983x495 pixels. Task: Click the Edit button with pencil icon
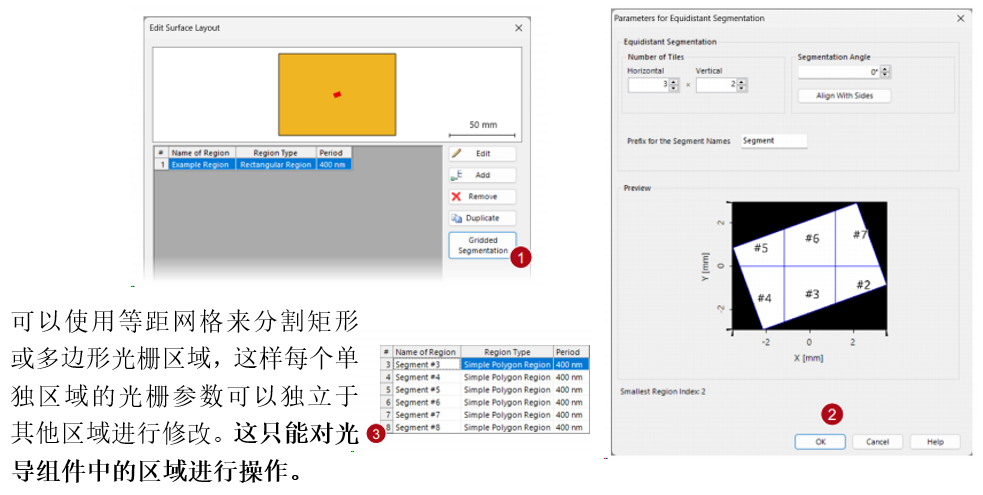click(482, 154)
